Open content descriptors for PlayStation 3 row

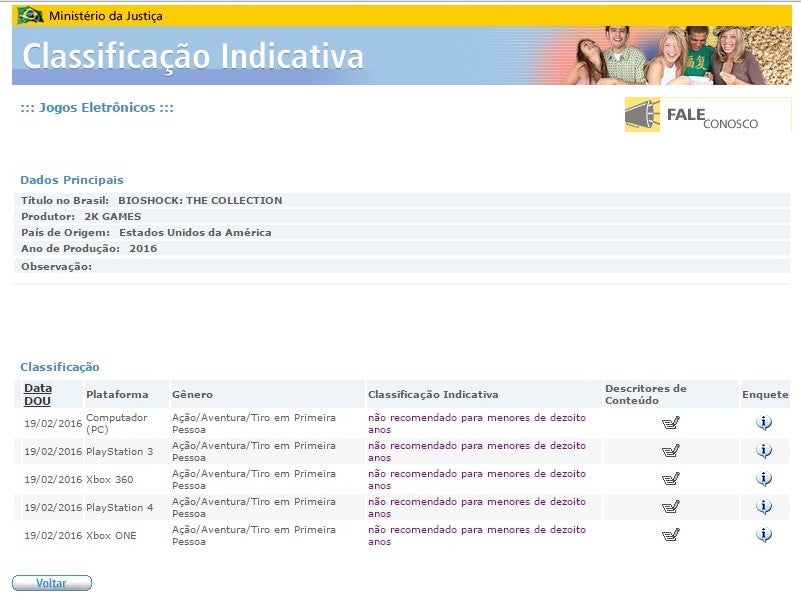(x=670, y=451)
